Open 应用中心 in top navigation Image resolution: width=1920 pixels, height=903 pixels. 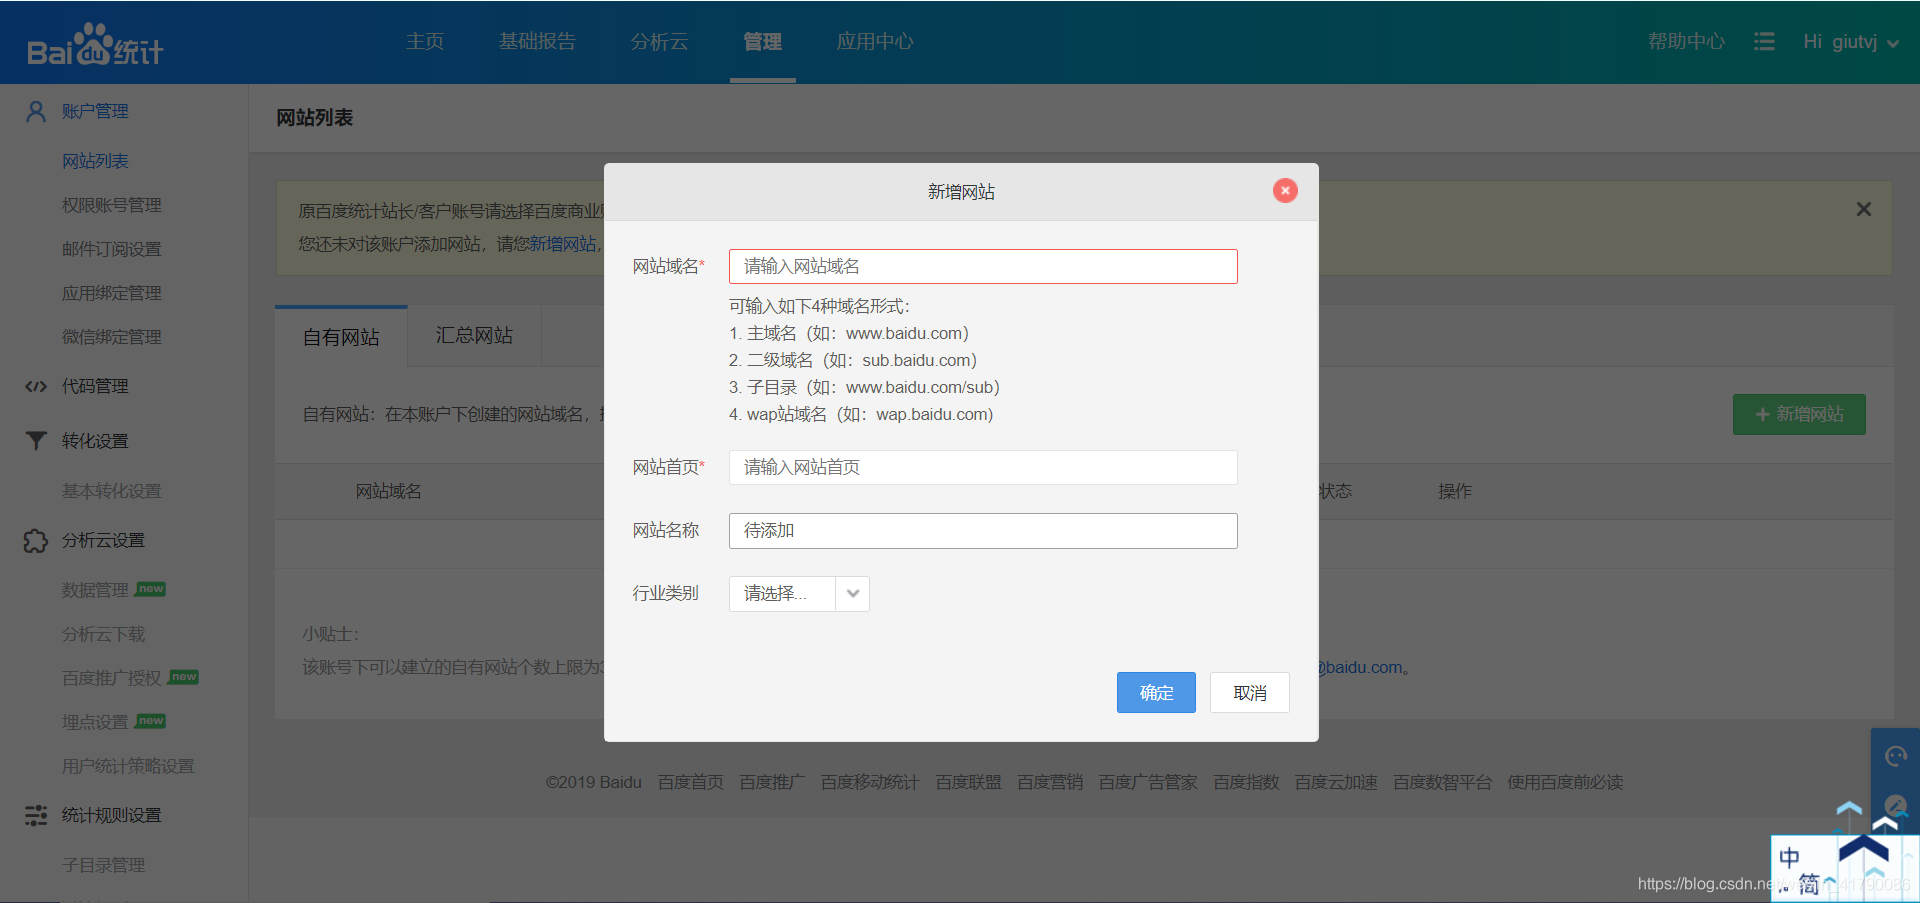875,41
